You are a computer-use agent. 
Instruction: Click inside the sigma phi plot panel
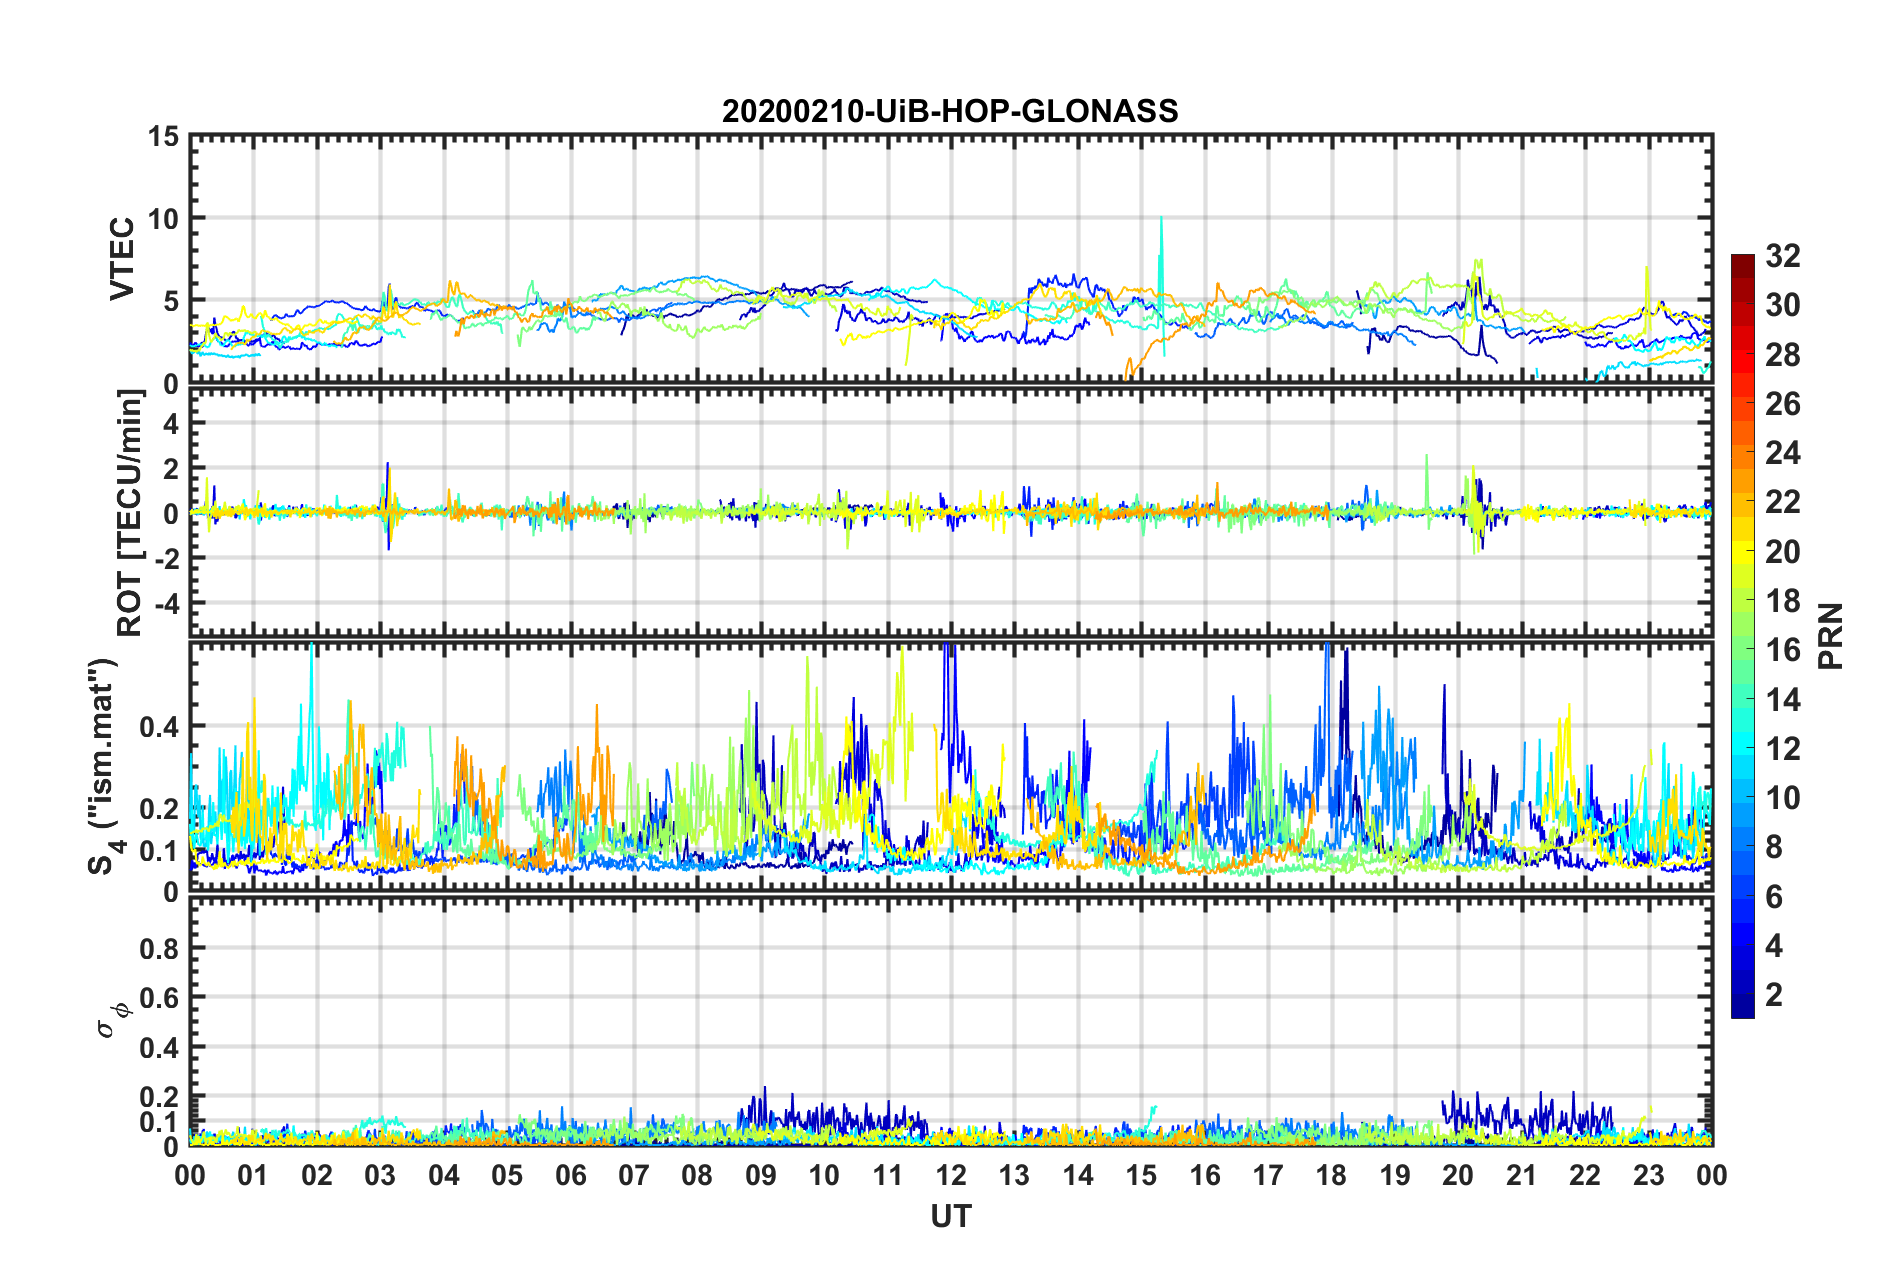pyautogui.click(x=951, y=1021)
